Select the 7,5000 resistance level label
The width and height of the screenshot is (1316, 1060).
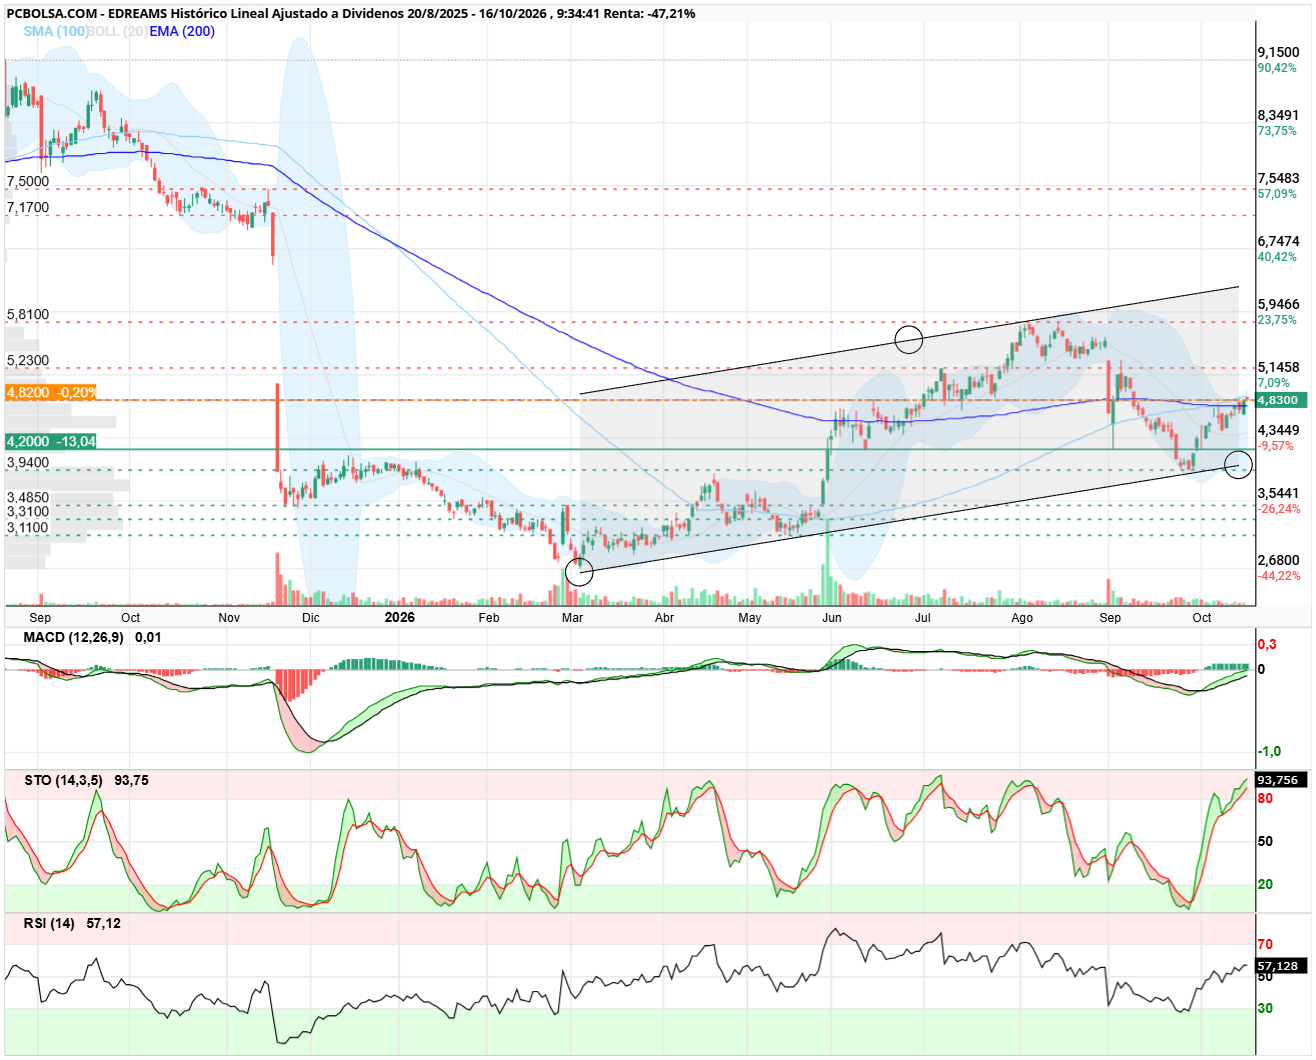point(28,182)
